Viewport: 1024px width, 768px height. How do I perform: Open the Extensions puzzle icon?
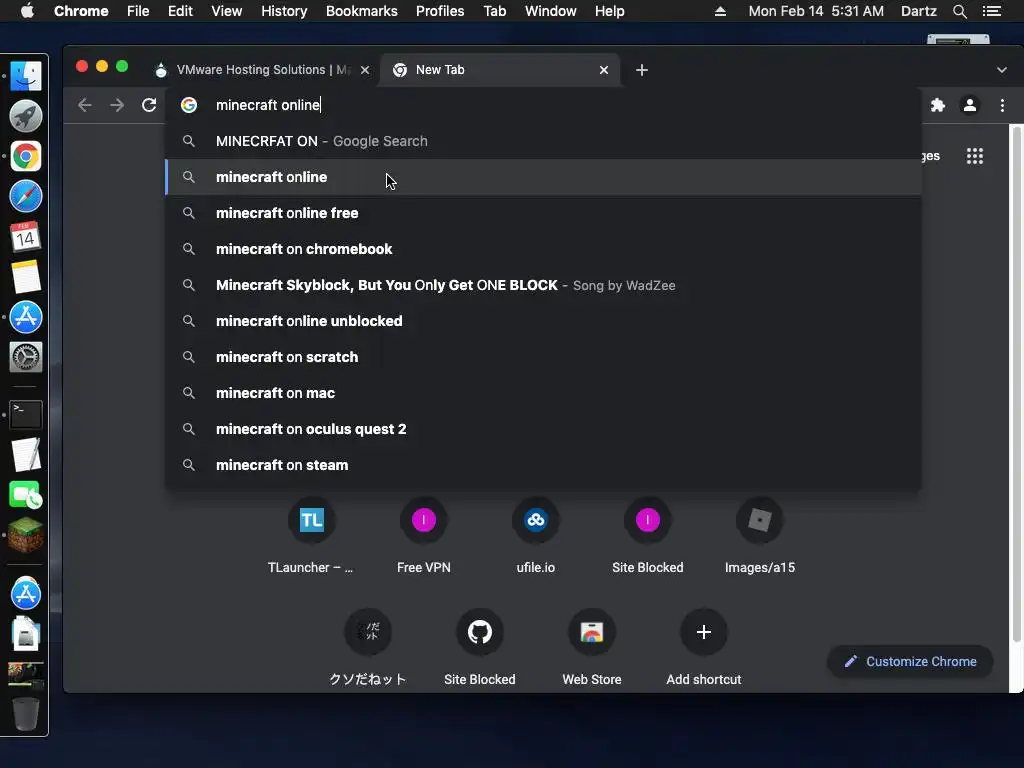(938, 105)
